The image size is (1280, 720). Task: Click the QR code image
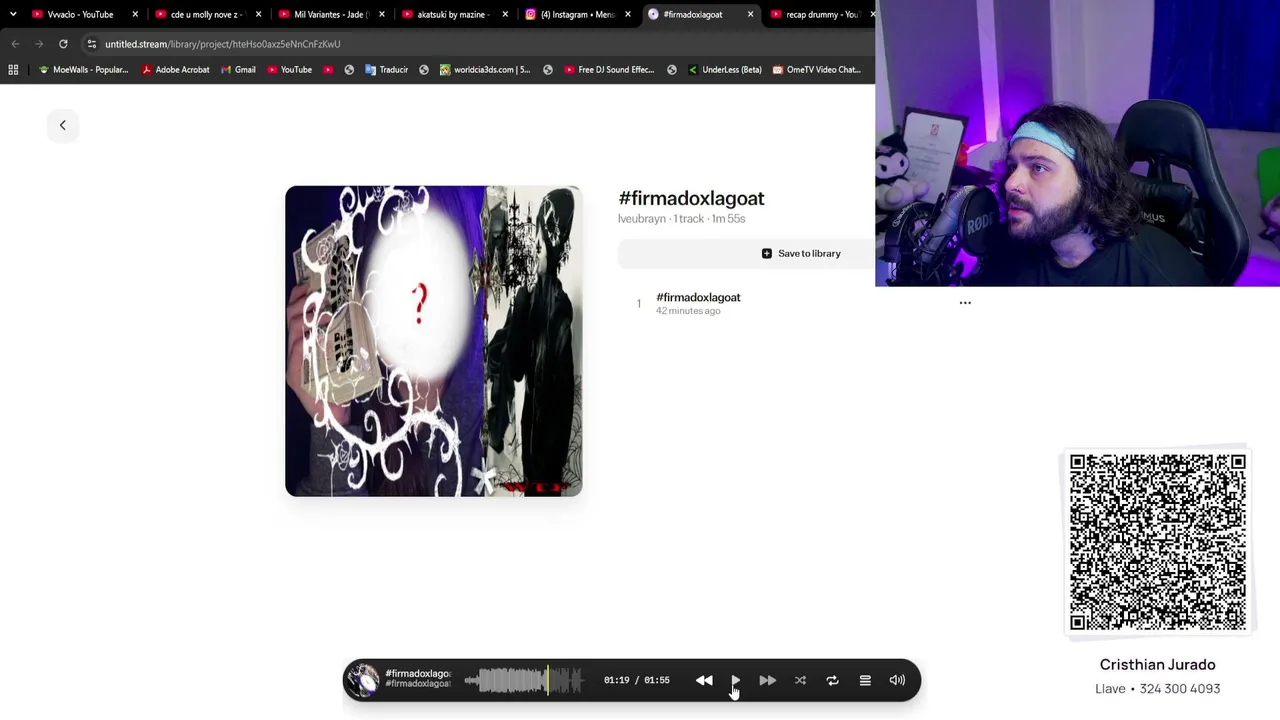[x=1158, y=542]
